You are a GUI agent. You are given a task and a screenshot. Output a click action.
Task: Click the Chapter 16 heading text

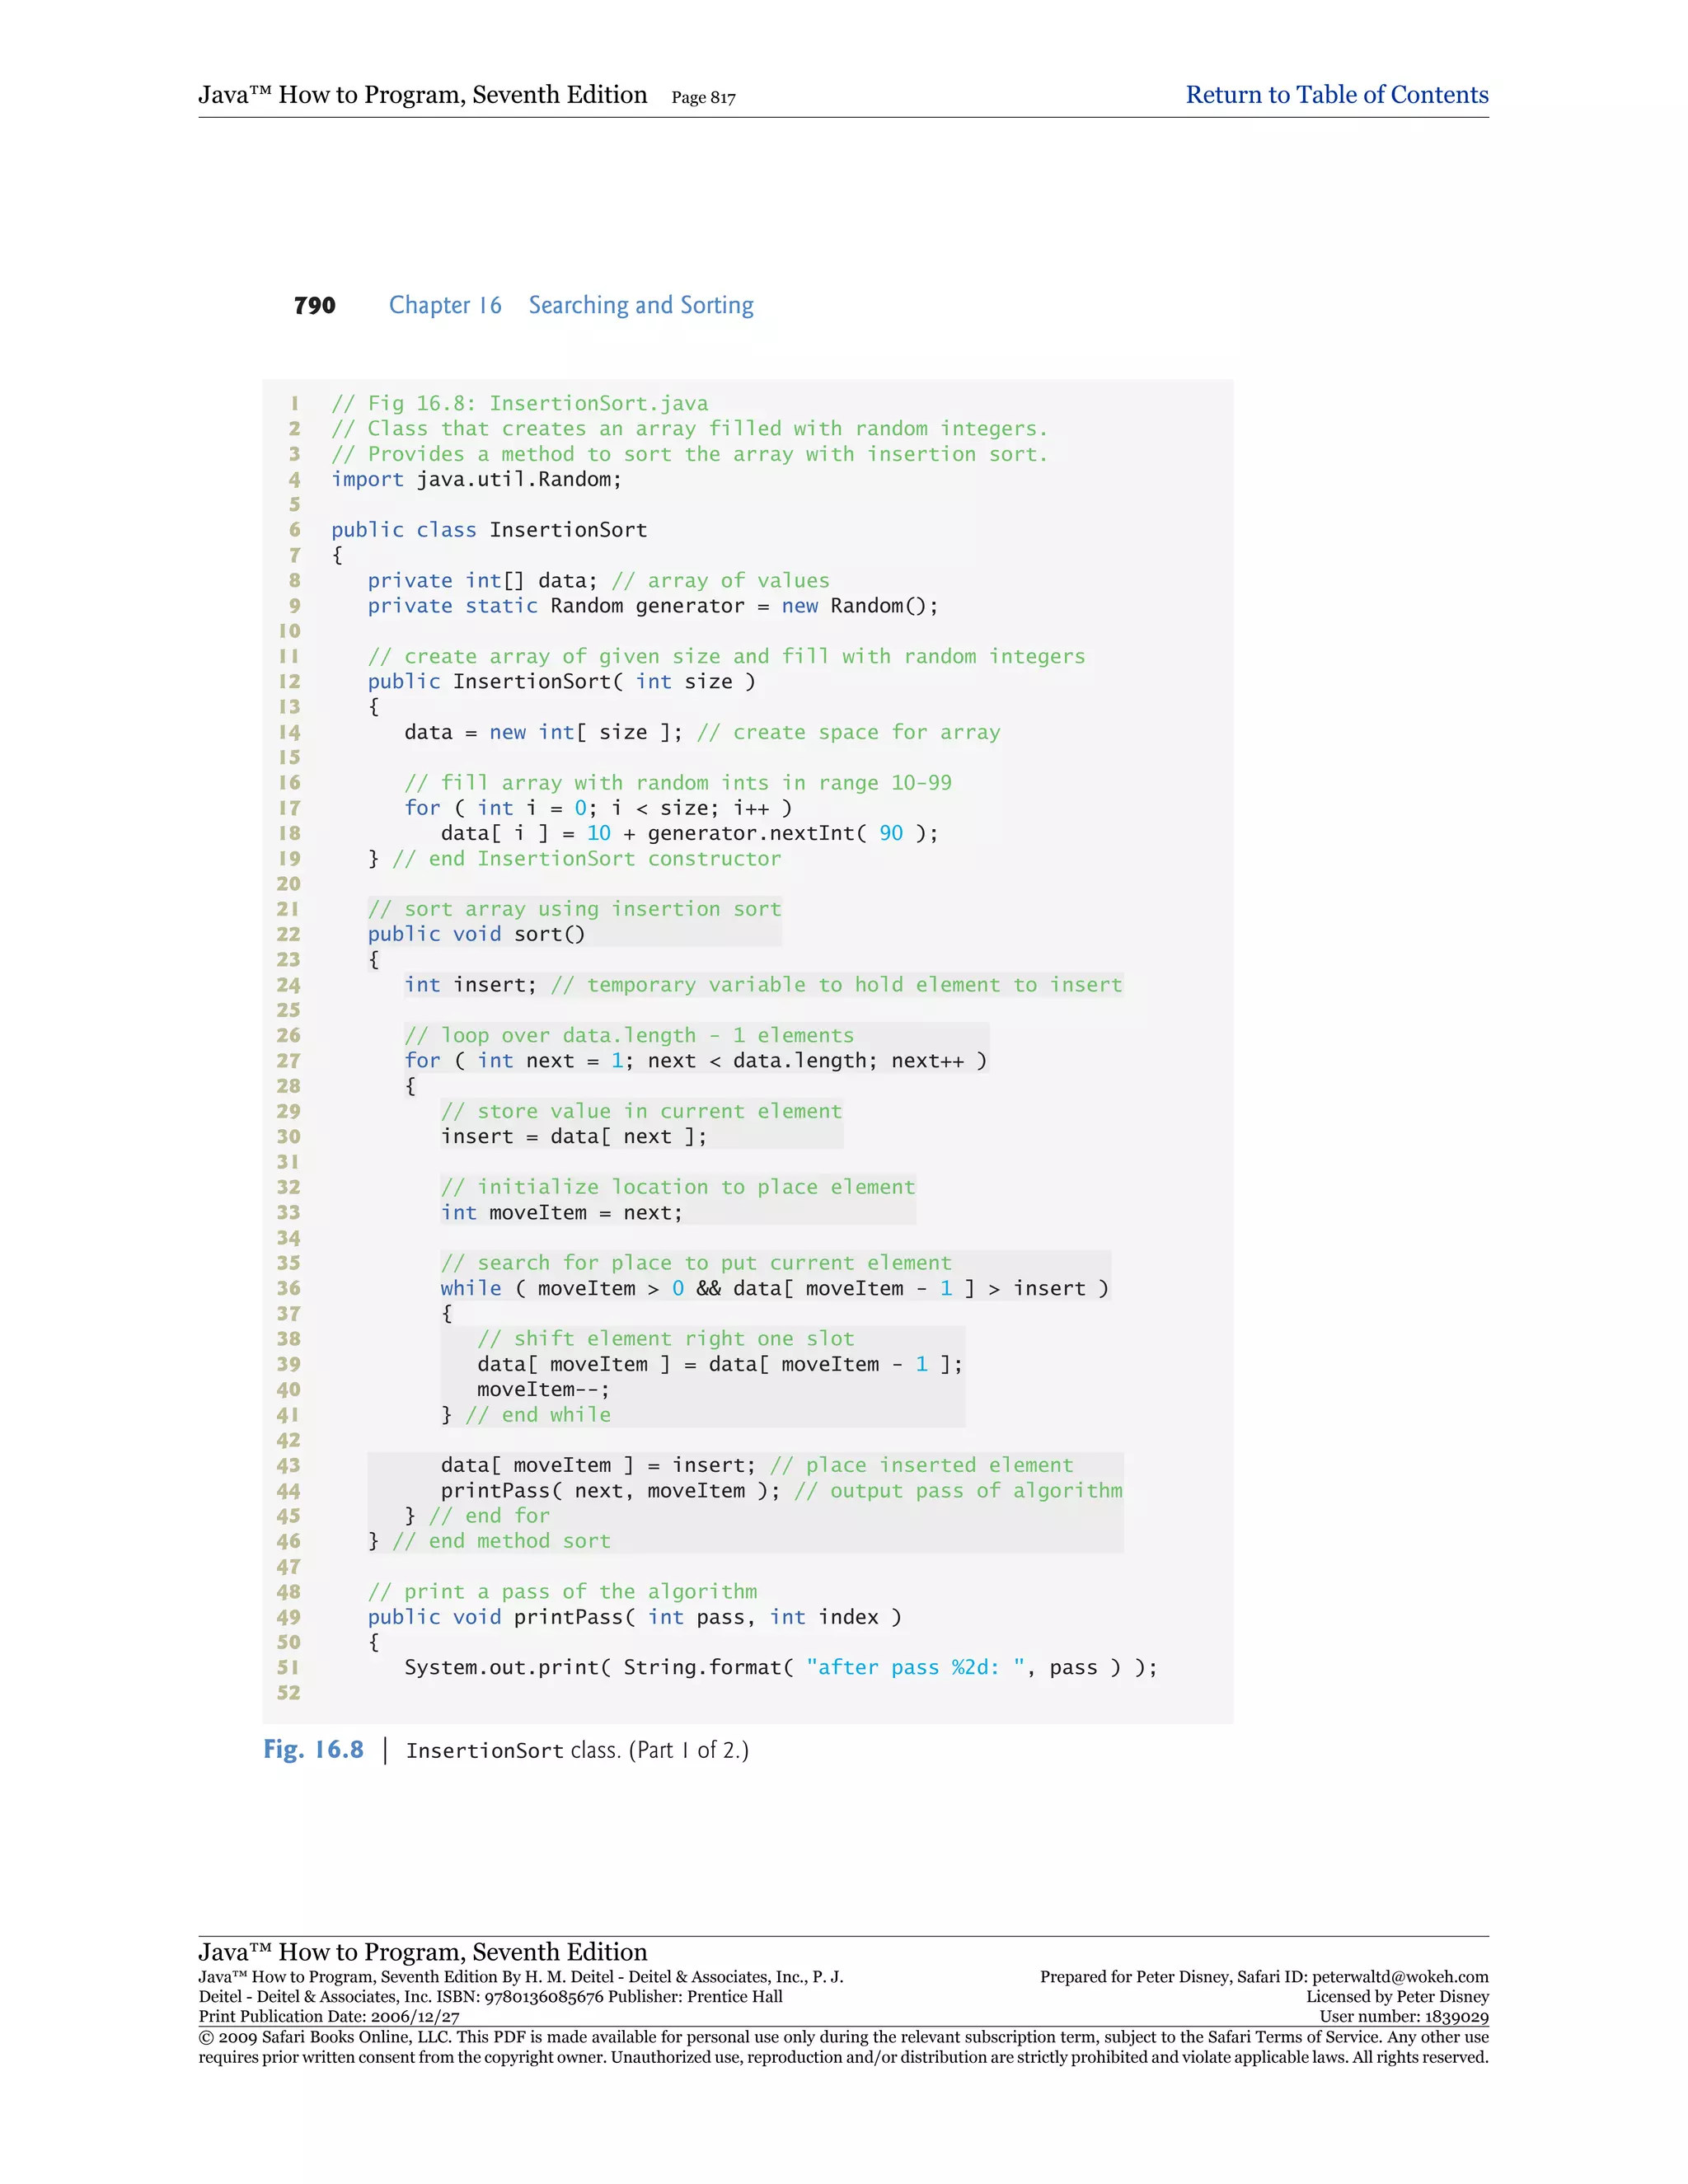(445, 305)
